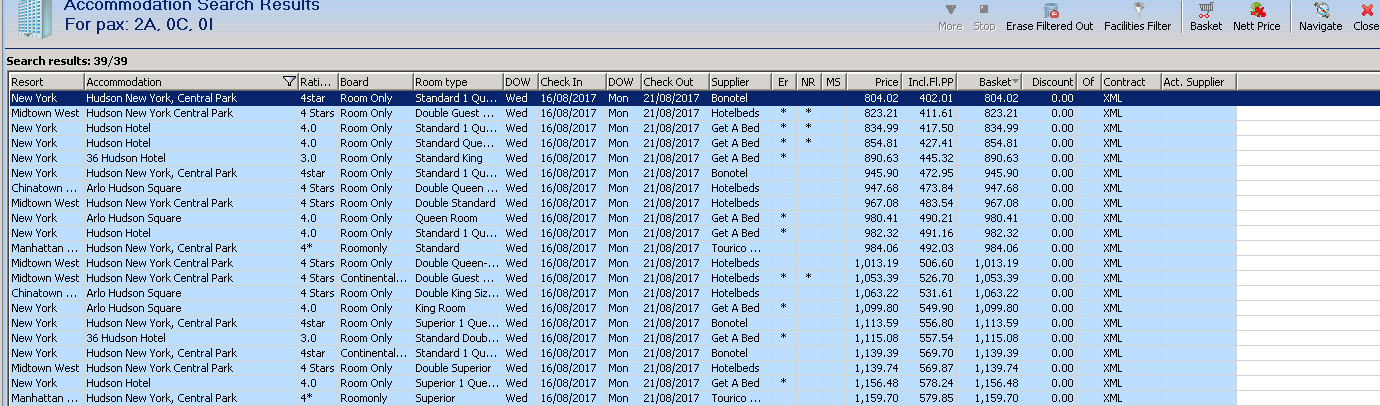
Task: Click the Double Standard room type cell
Action: point(458,203)
